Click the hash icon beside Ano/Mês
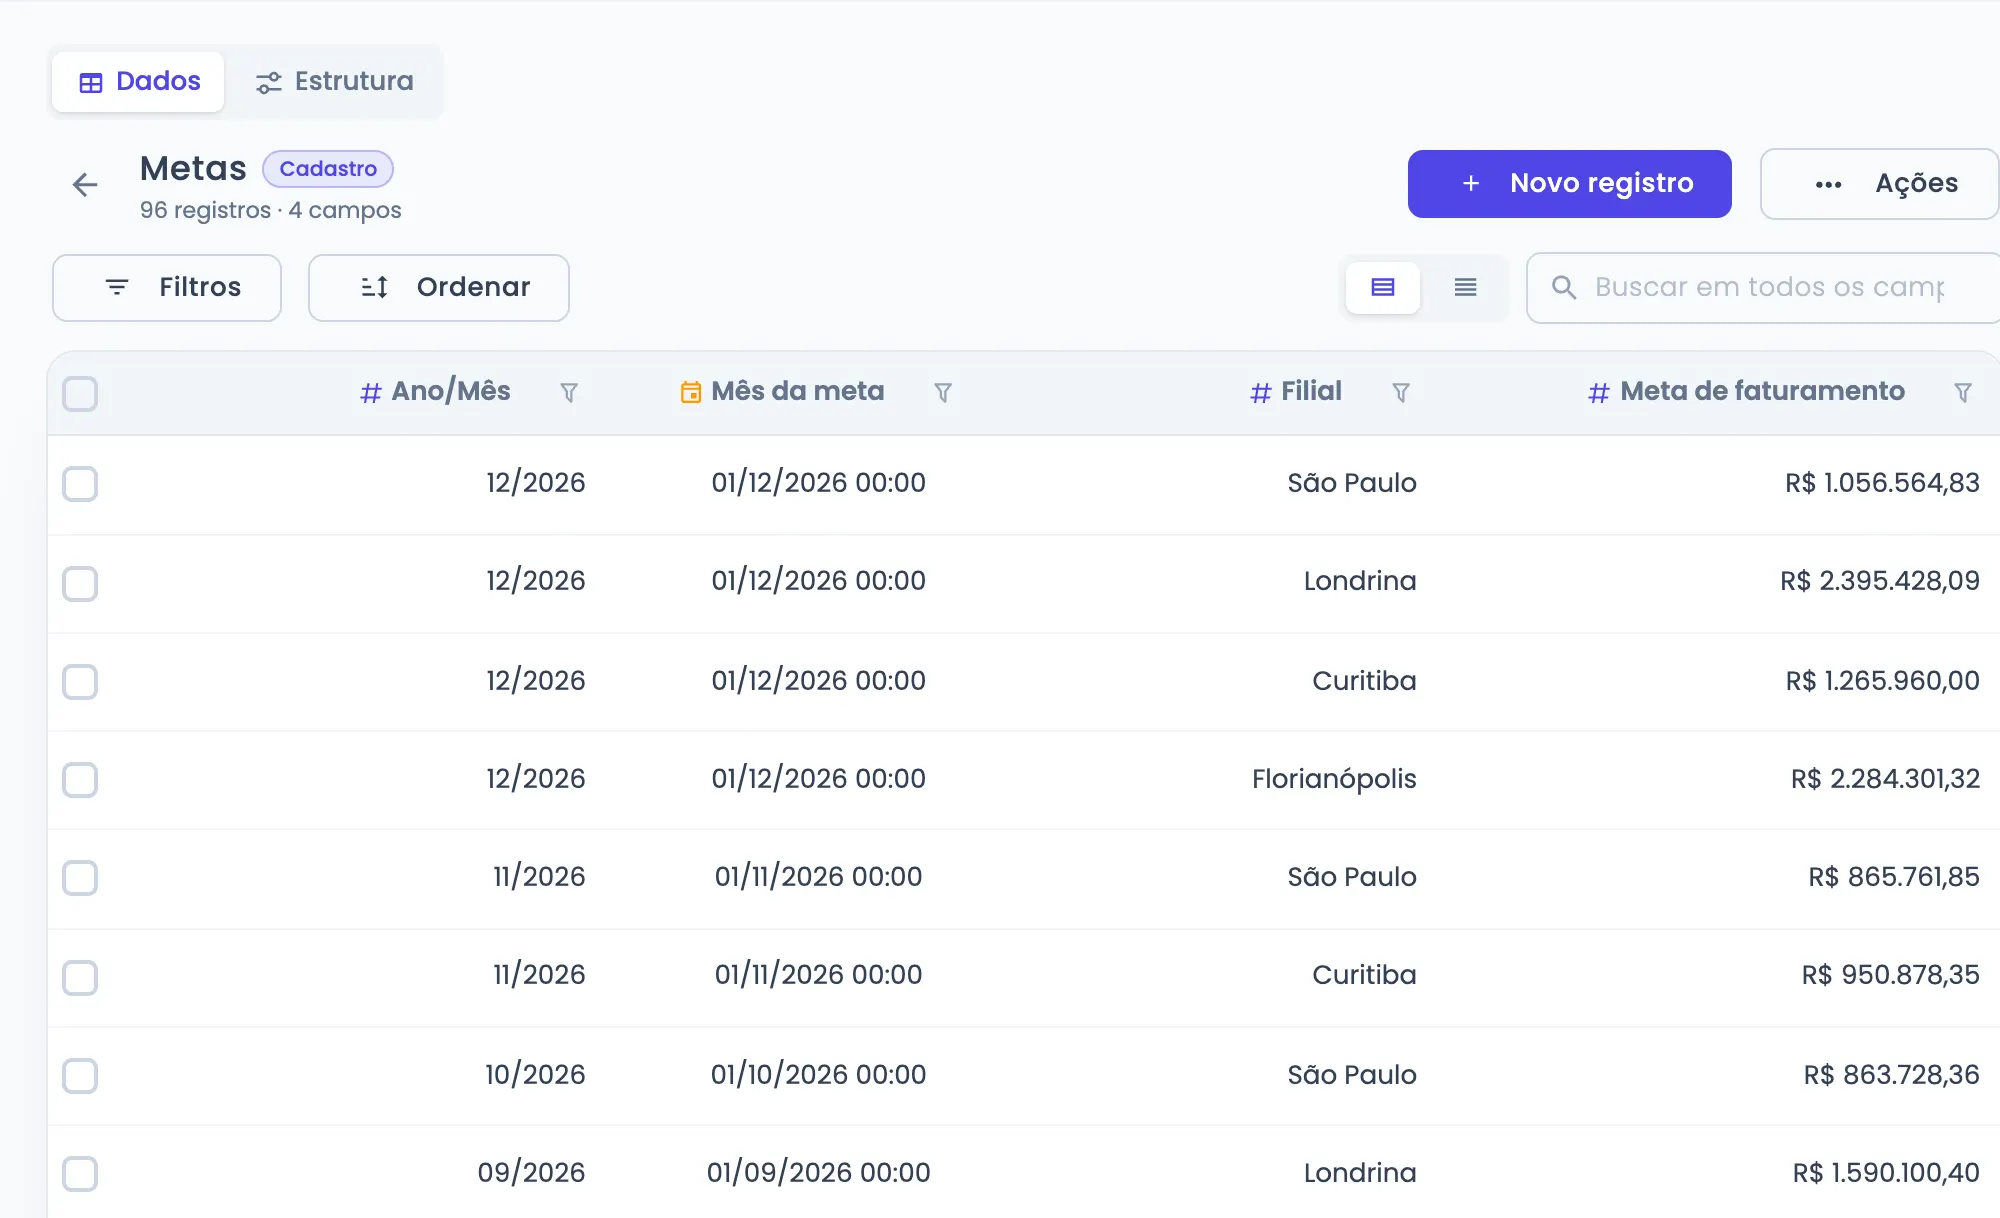This screenshot has width=2000, height=1218. click(x=371, y=393)
